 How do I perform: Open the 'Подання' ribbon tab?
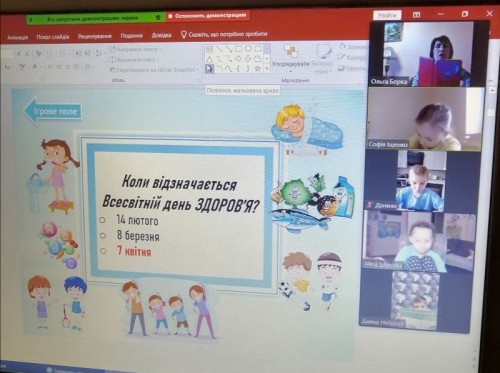[x=131, y=35]
